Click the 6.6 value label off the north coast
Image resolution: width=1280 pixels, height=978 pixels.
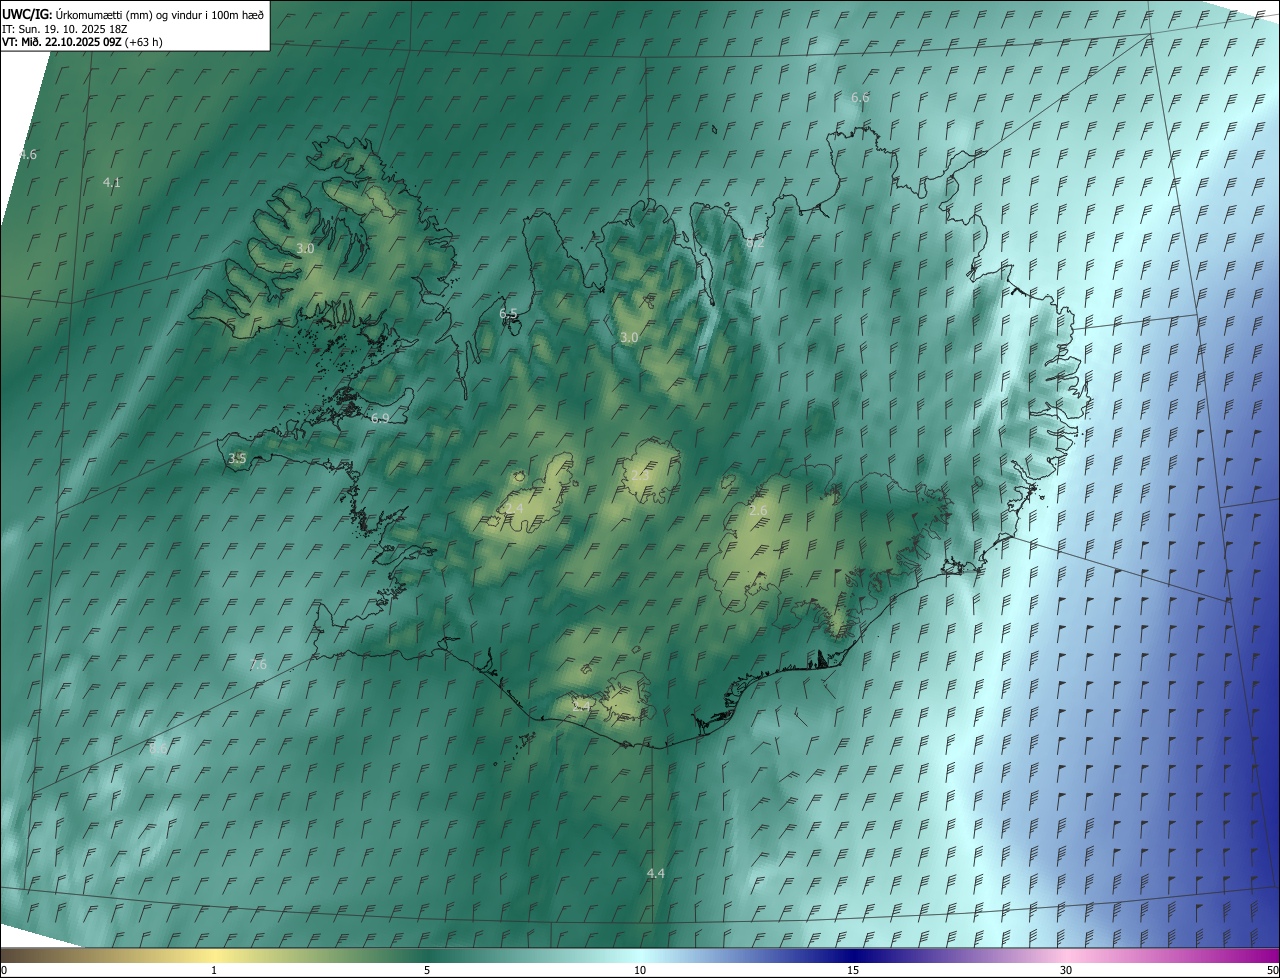[x=860, y=97]
